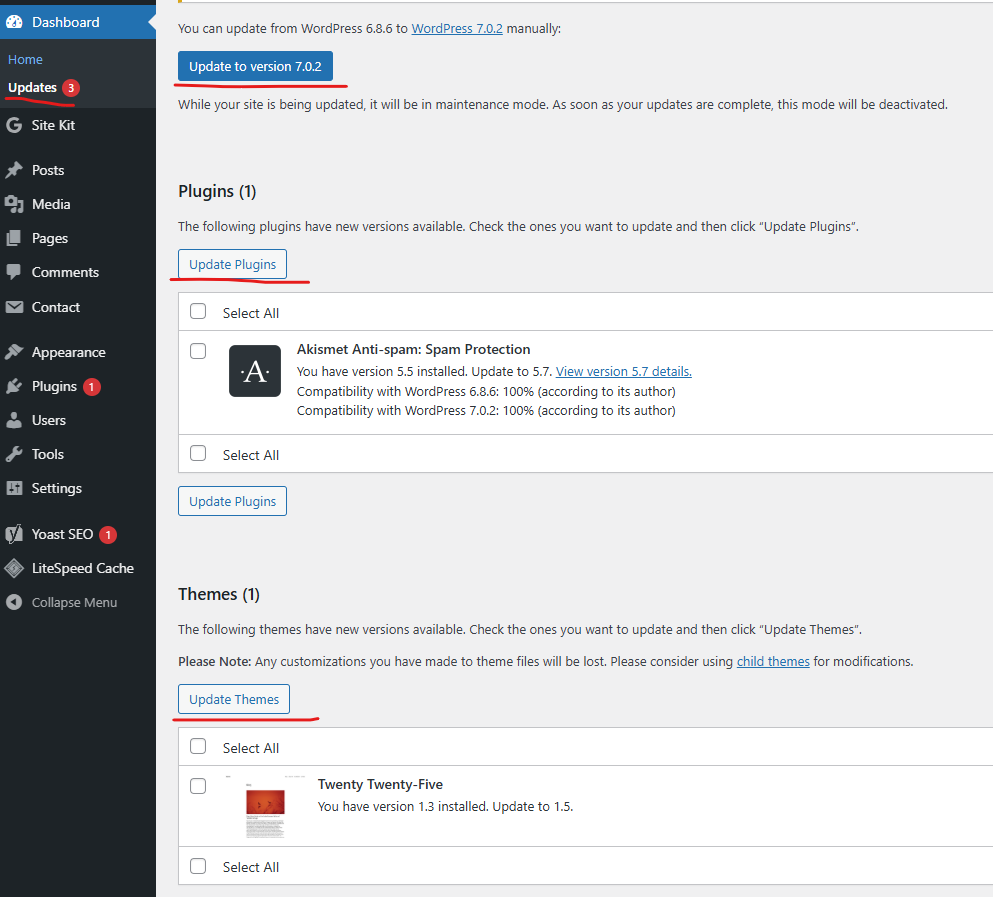Click Update Plugins button below plugin table
The height and width of the screenshot is (897, 993).
(x=232, y=501)
